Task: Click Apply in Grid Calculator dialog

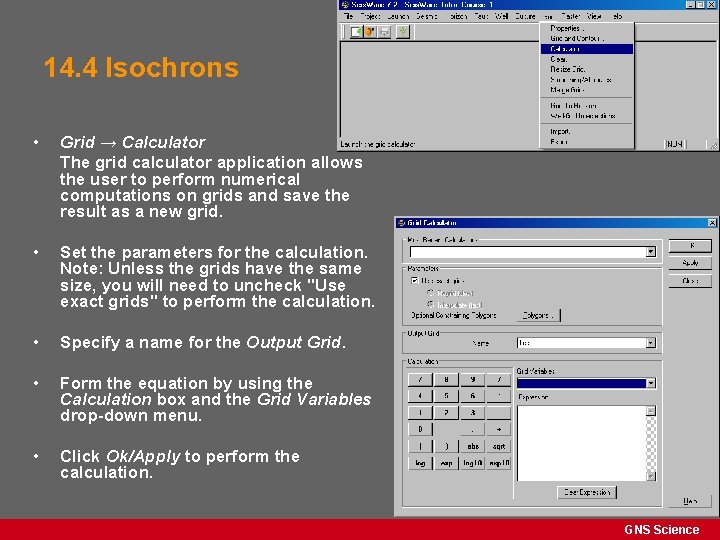Action: (690, 263)
